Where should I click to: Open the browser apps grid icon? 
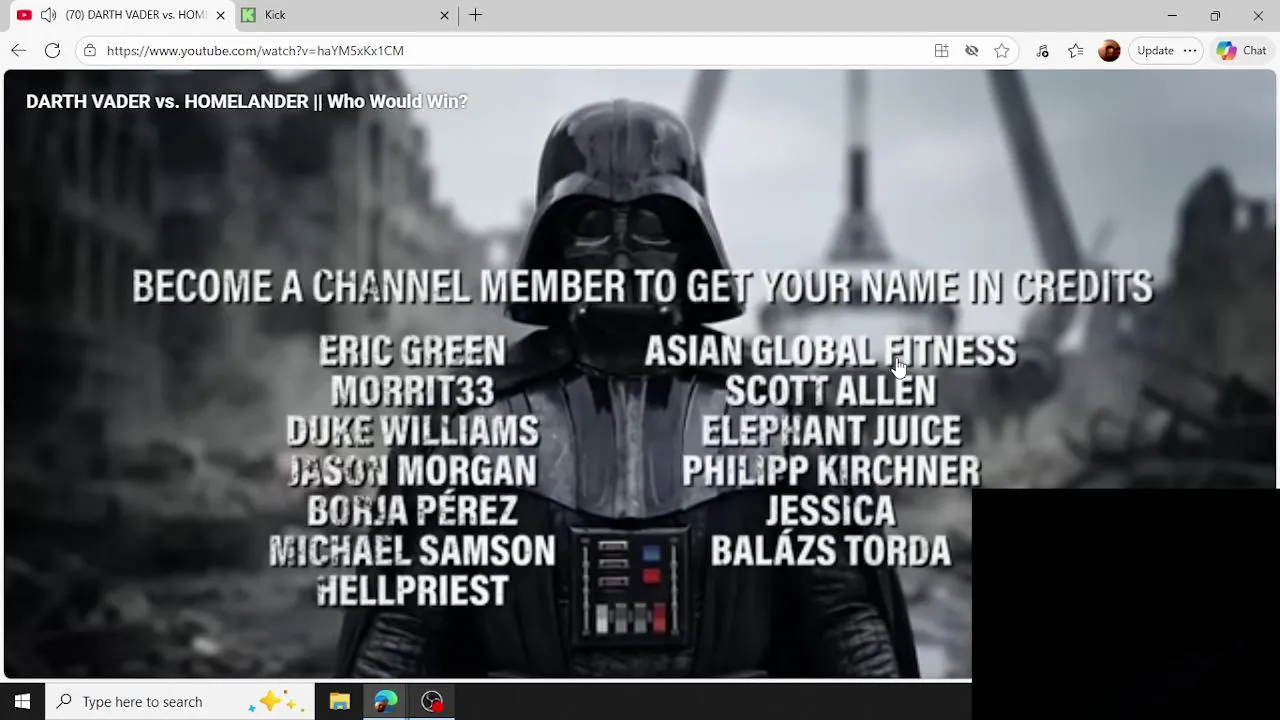[x=941, y=50]
